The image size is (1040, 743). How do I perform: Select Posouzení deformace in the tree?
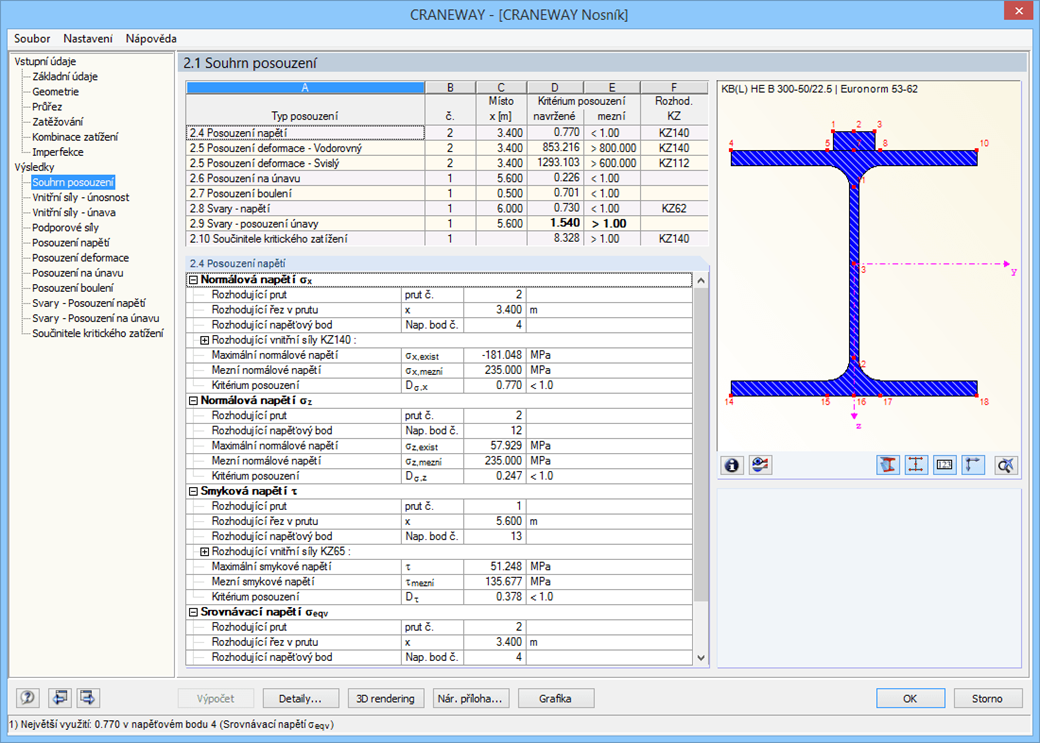pyautogui.click(x=80, y=257)
